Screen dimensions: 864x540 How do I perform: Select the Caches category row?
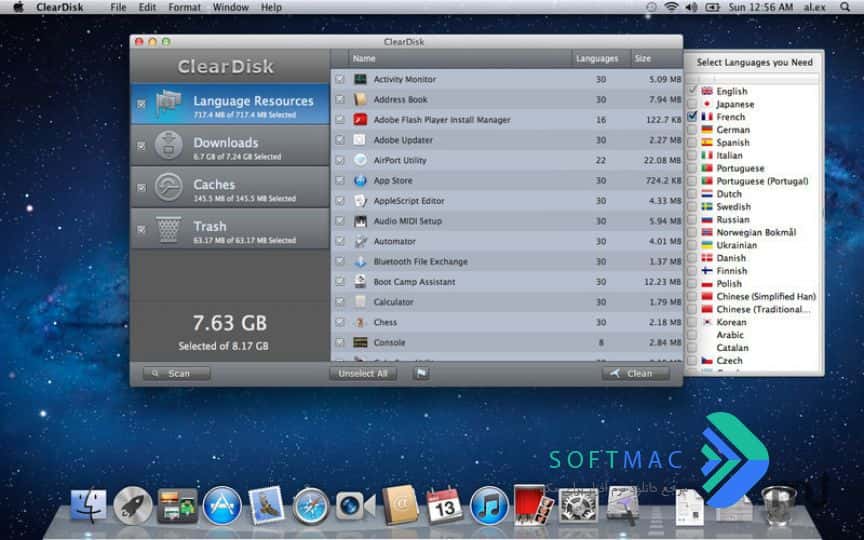pos(230,188)
